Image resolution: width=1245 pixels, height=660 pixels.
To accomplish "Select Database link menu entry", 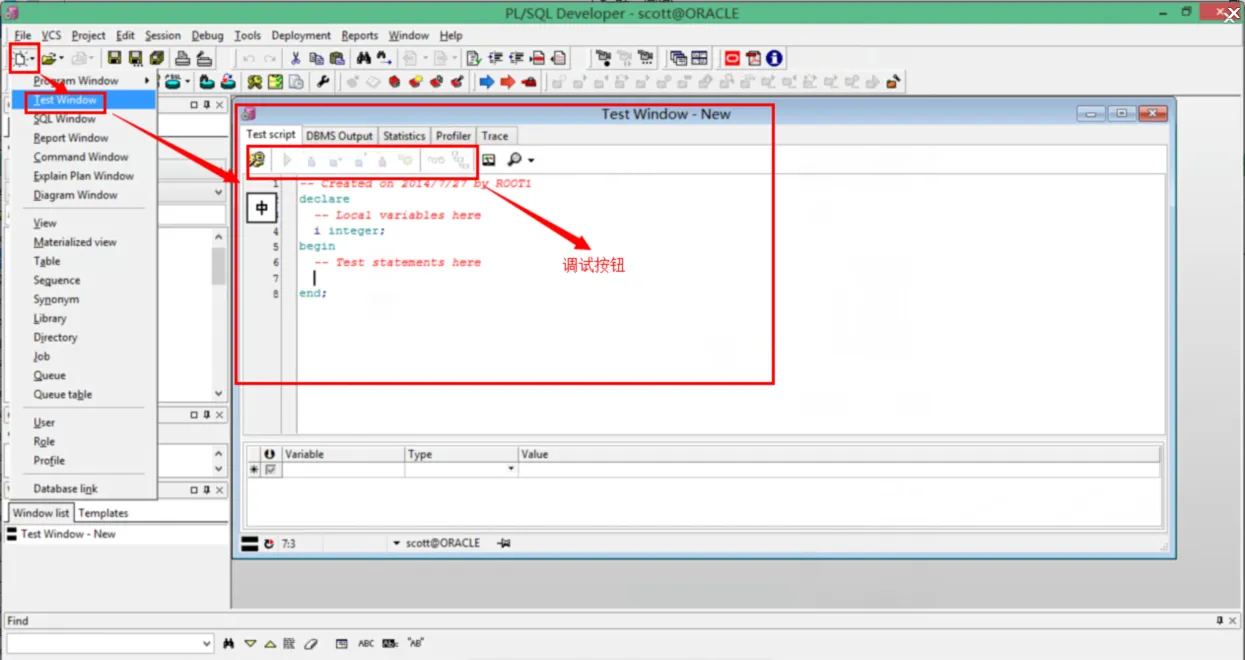I will pyautogui.click(x=66, y=489).
